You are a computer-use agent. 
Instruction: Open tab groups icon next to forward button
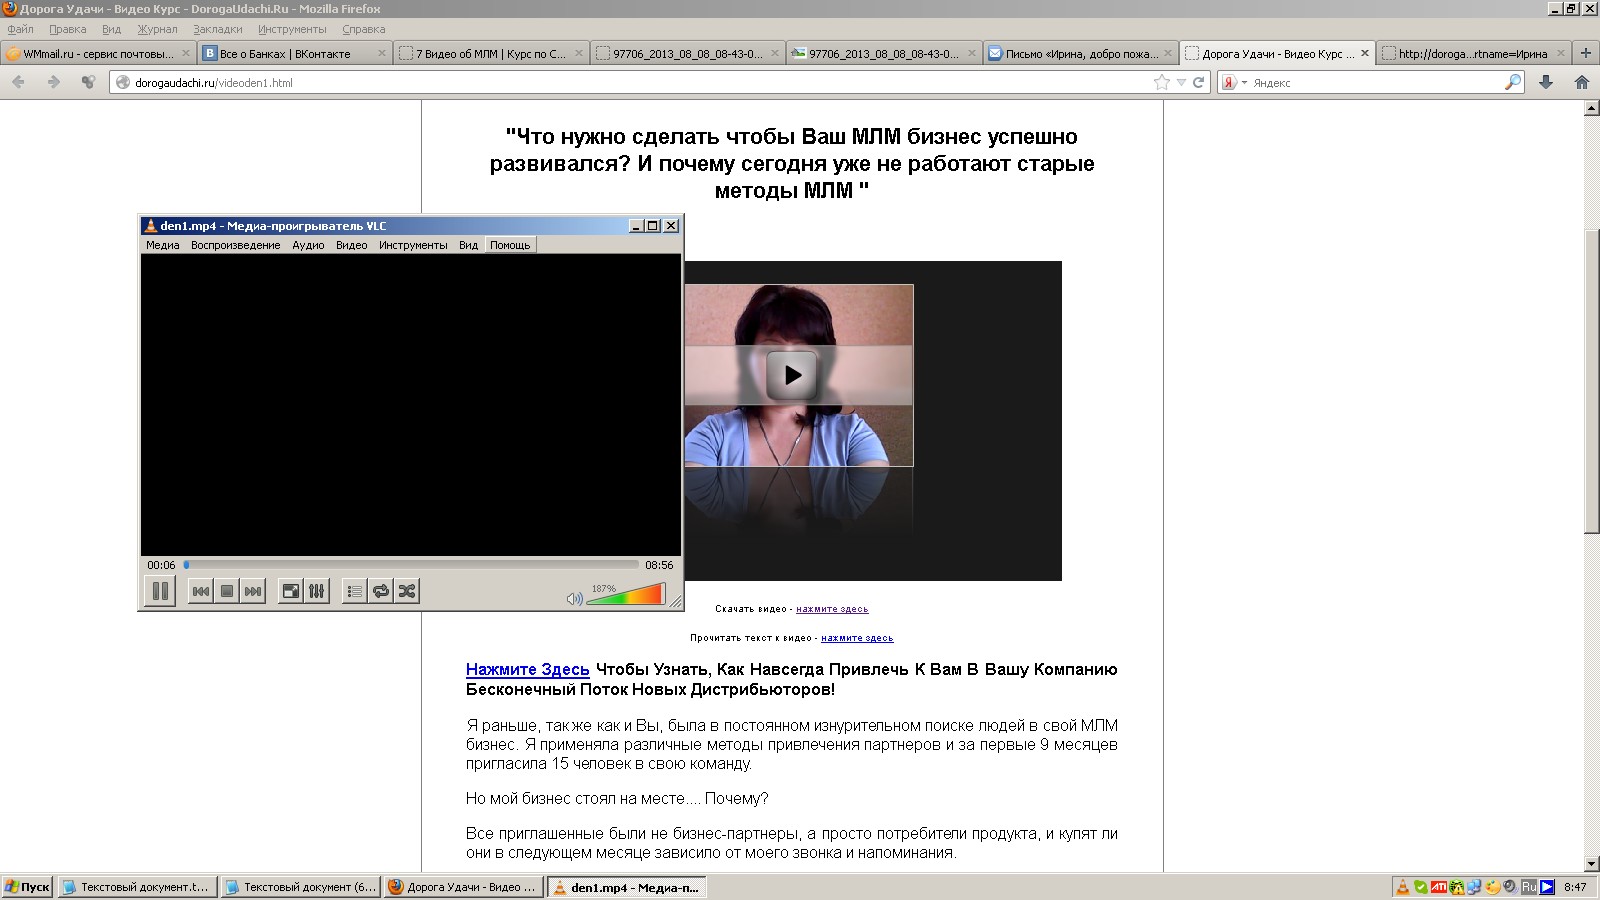tap(88, 82)
